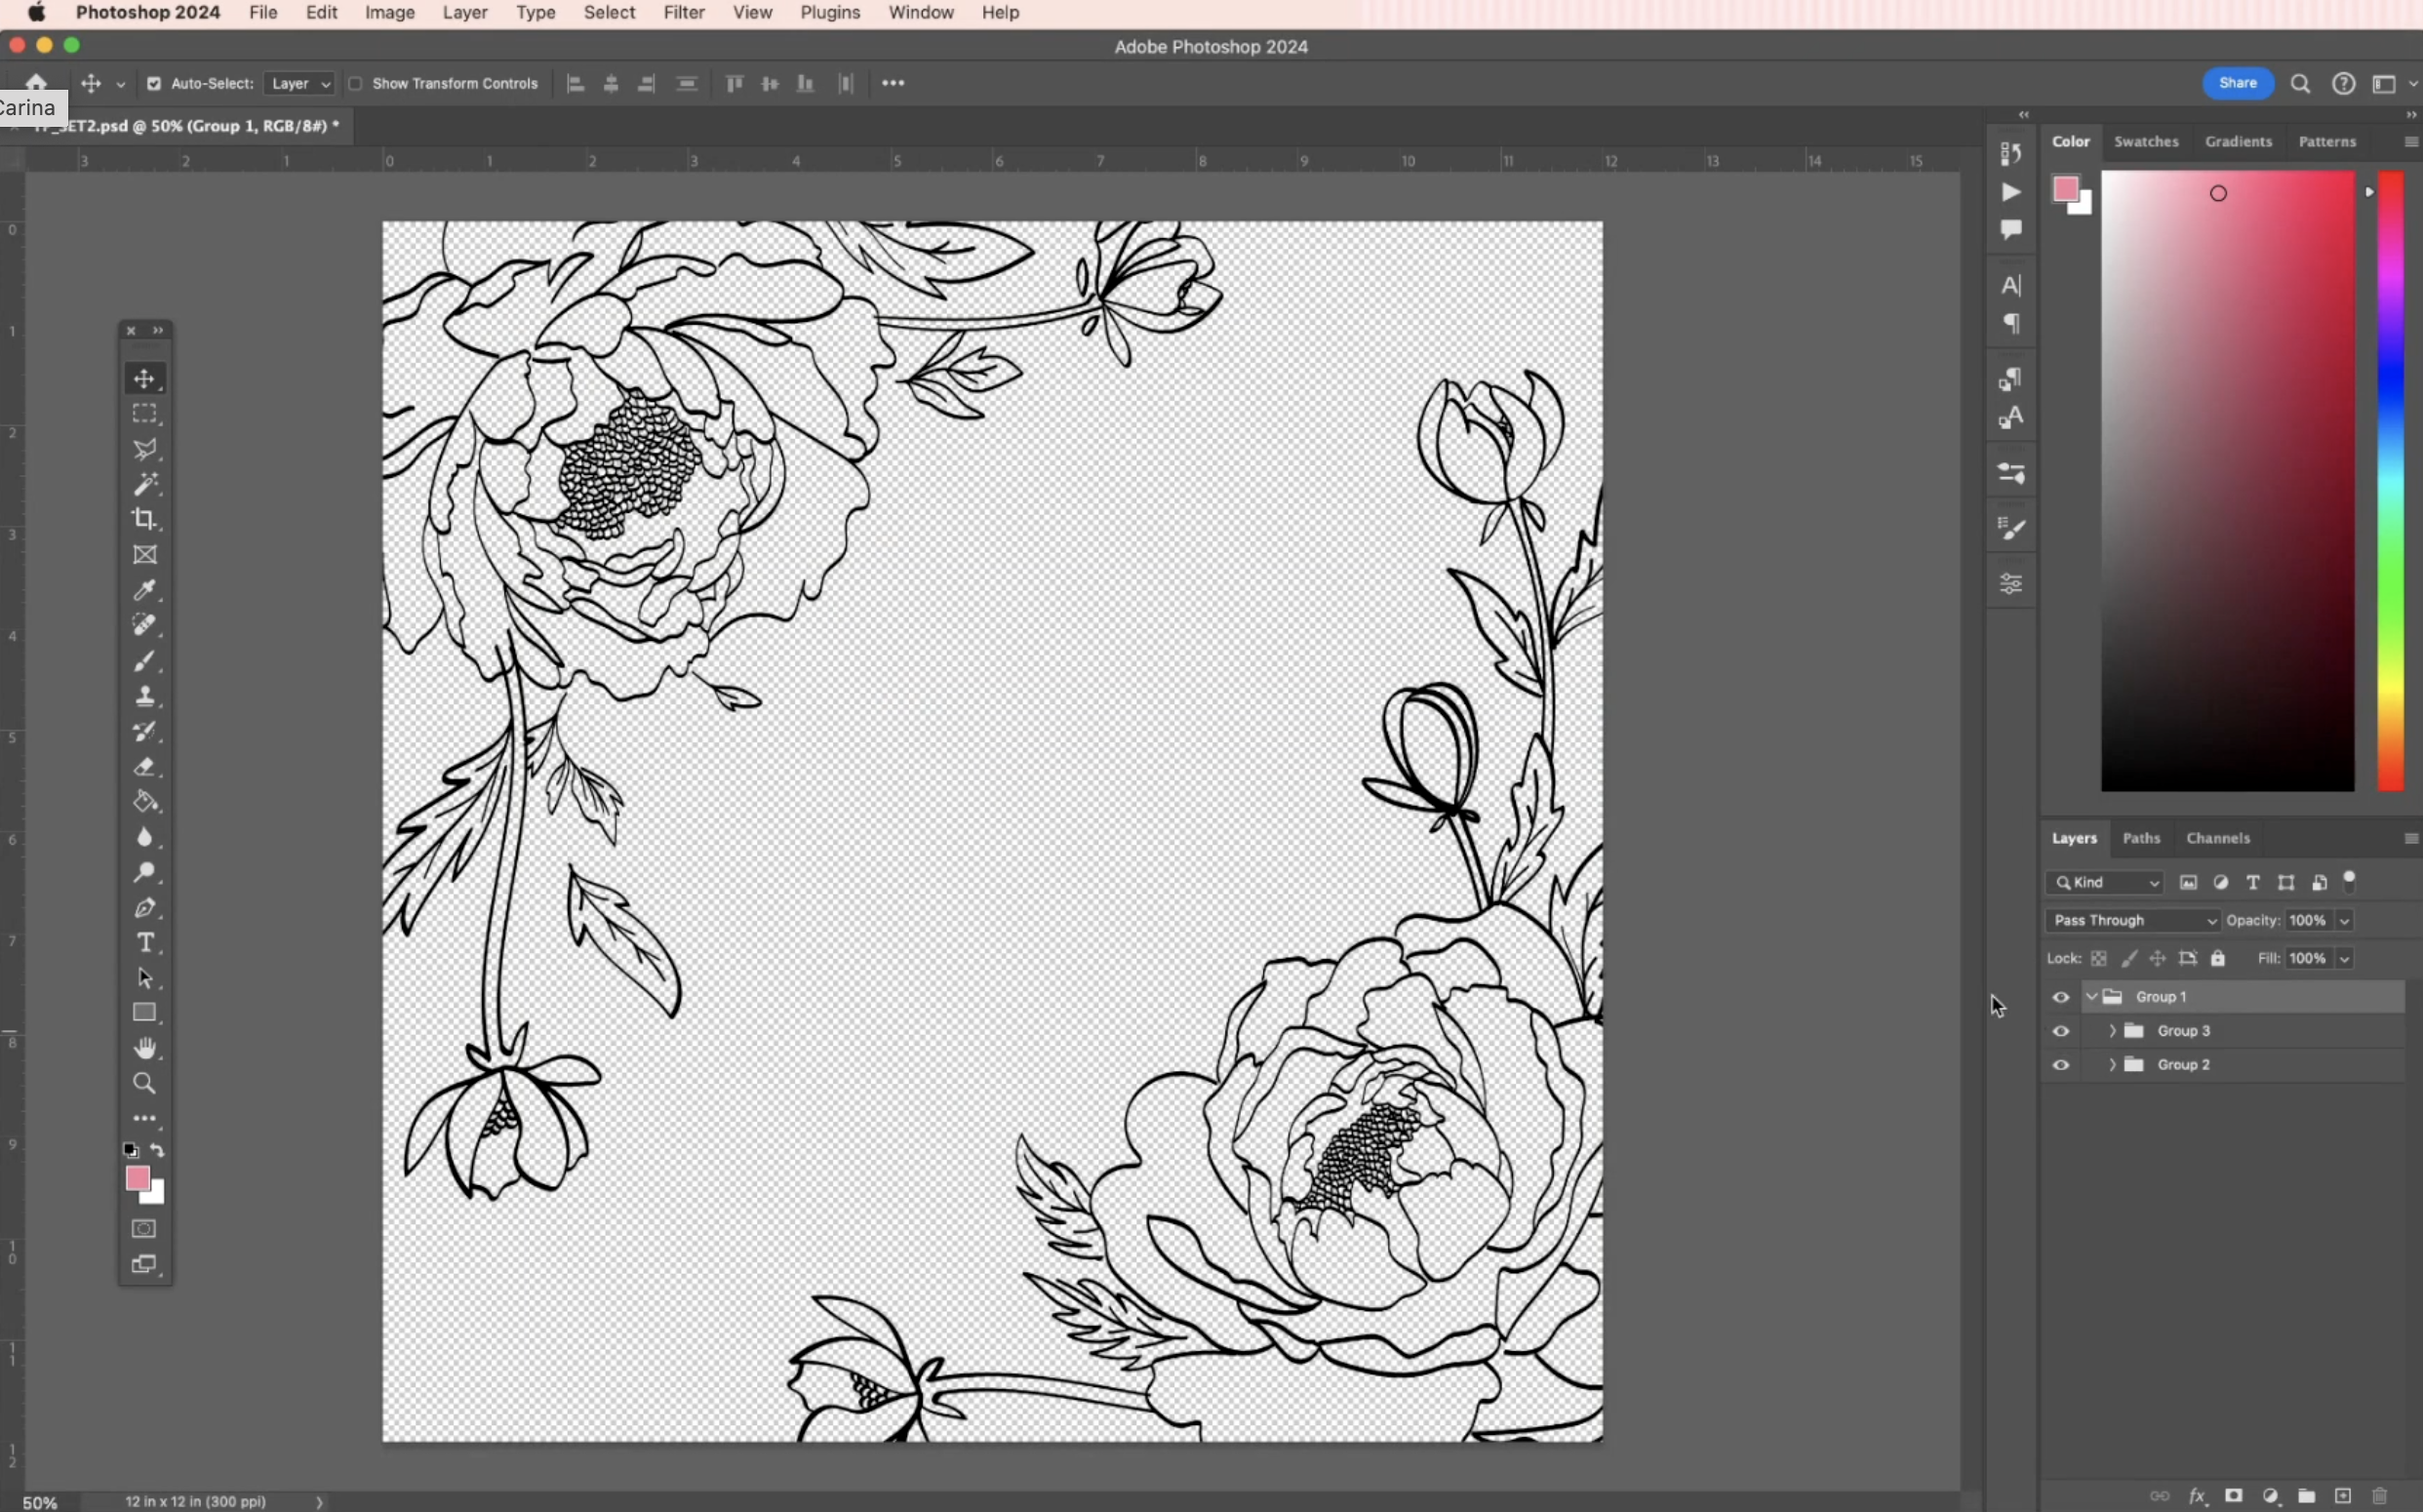
Task: Swap foreground and background colors
Action: (158, 1150)
